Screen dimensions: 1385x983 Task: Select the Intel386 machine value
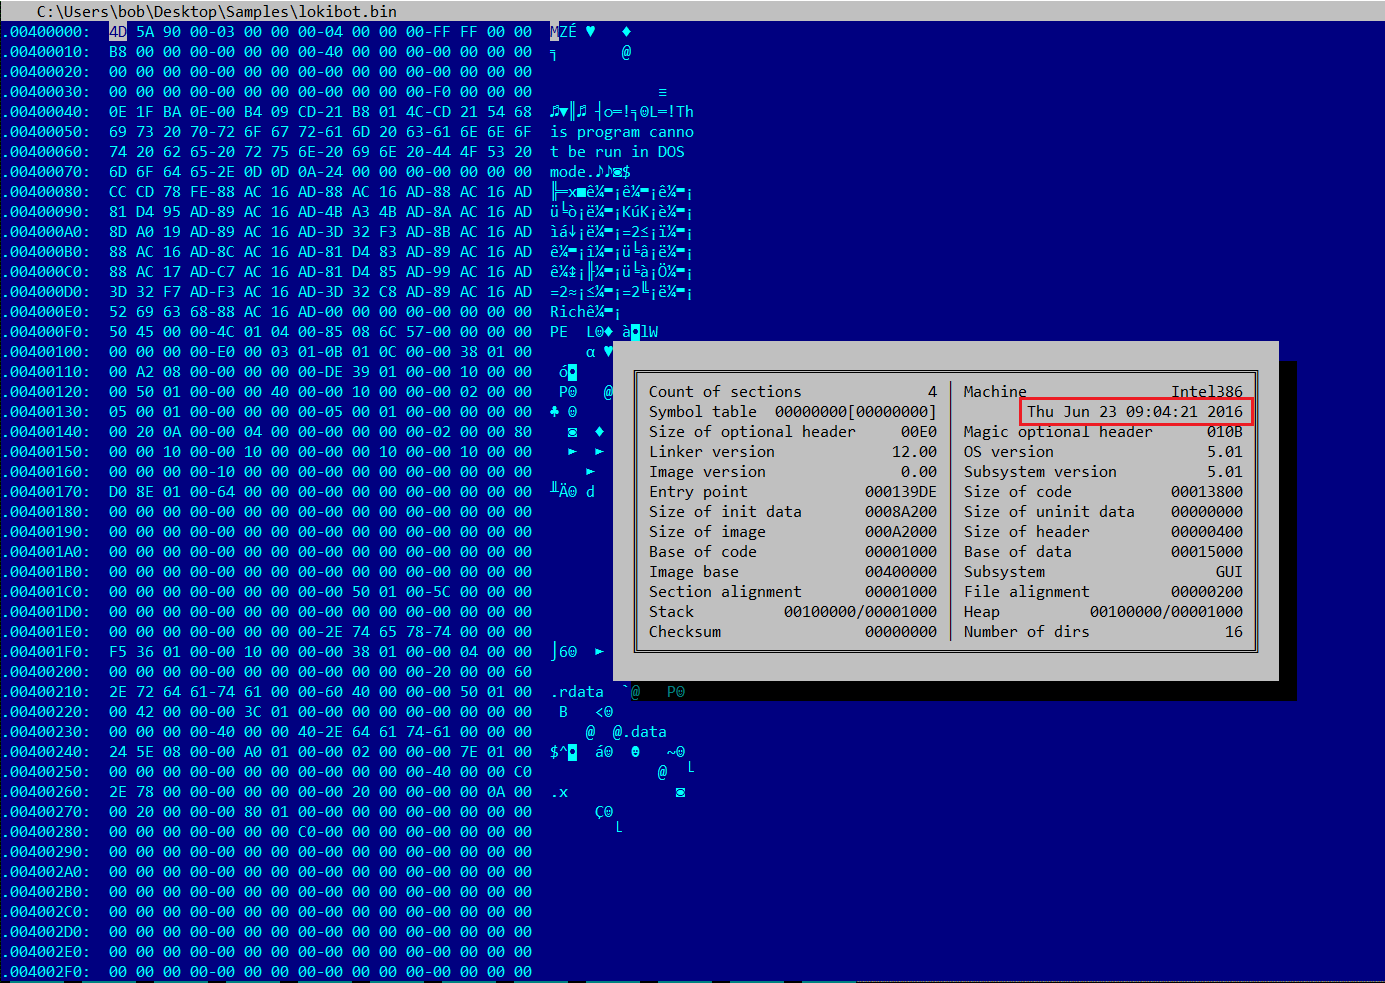tap(1207, 392)
